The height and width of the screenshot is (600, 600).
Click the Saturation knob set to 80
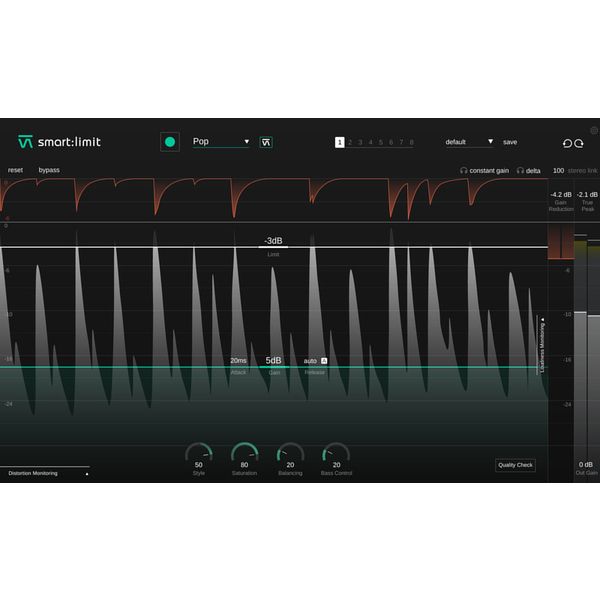click(x=245, y=454)
